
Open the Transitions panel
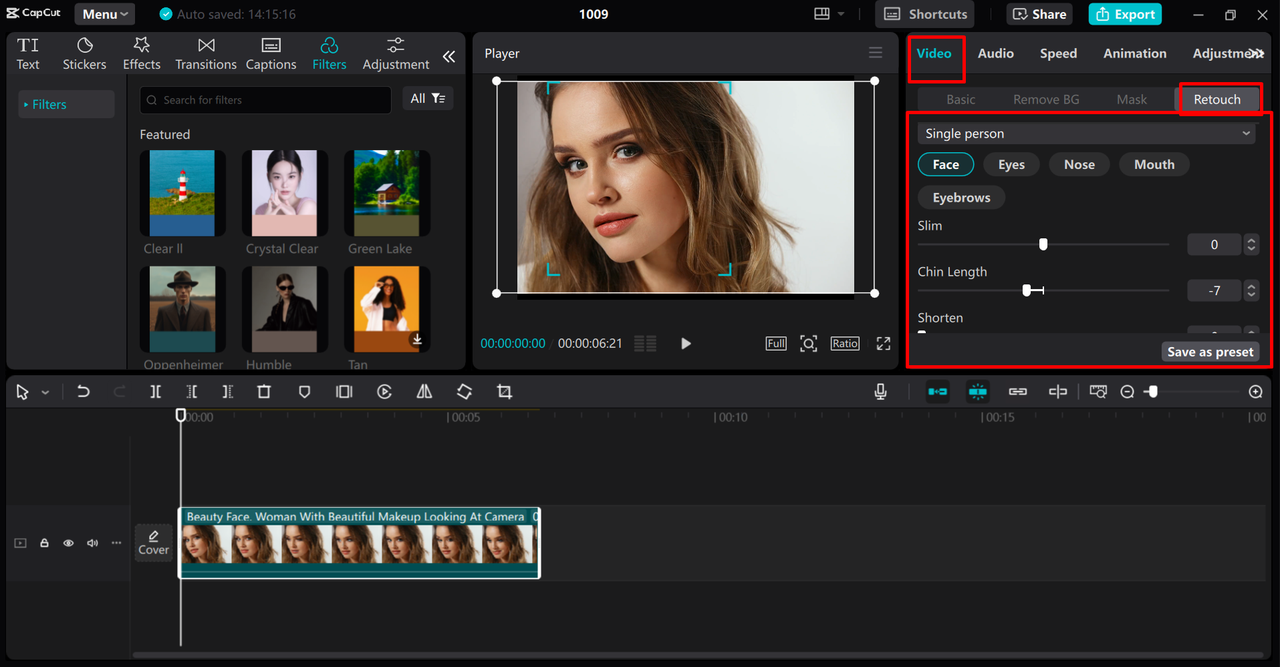(206, 54)
